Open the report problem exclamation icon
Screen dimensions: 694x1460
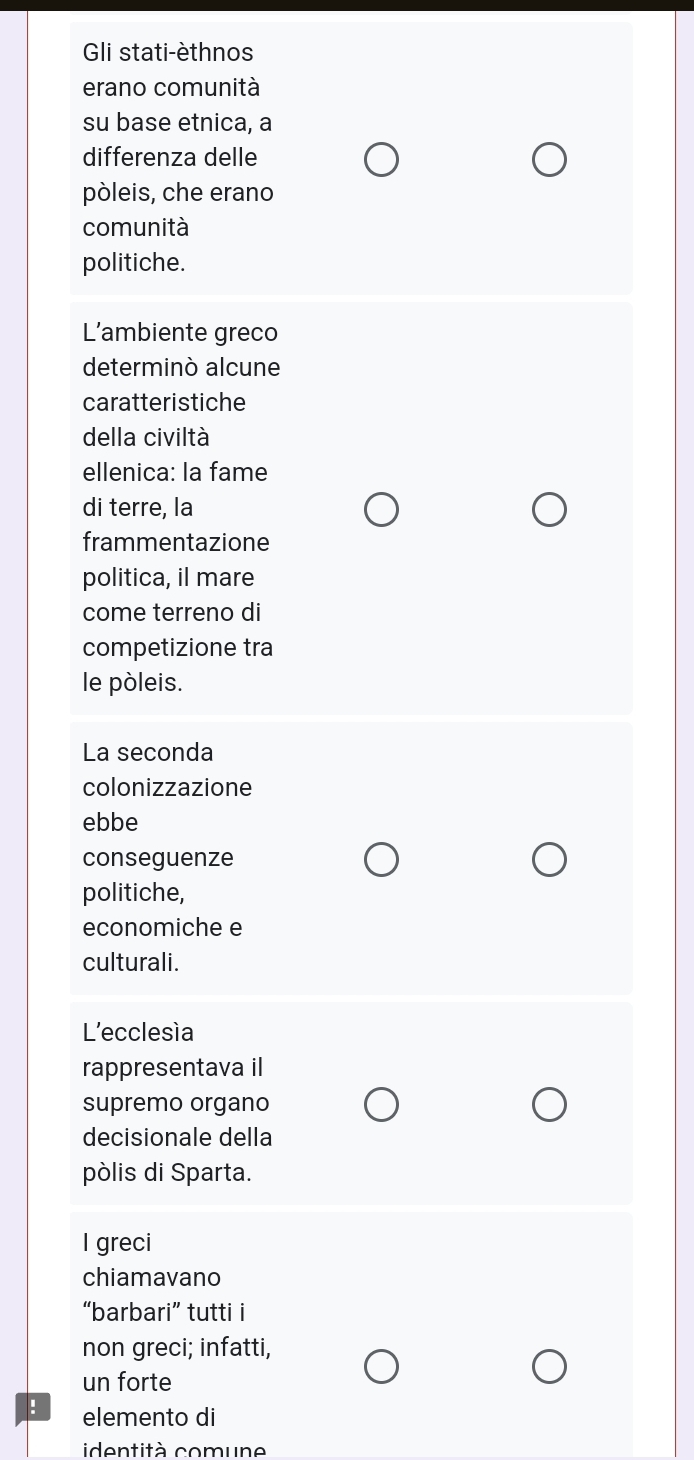click(x=32, y=1409)
